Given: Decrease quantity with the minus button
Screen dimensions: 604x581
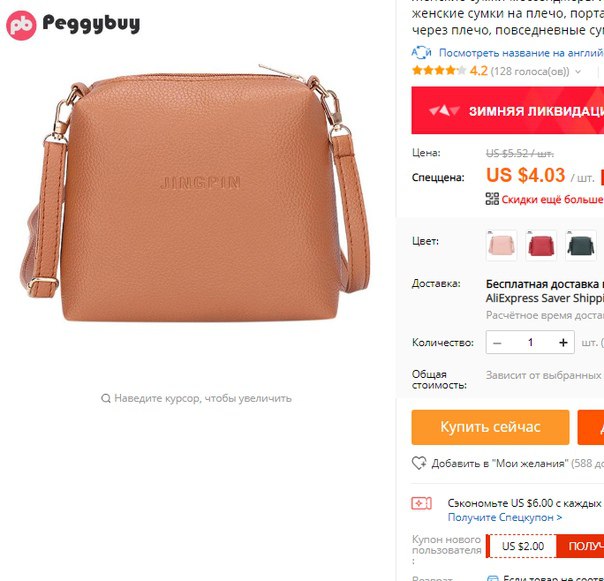Looking at the screenshot, I should pos(497,342).
